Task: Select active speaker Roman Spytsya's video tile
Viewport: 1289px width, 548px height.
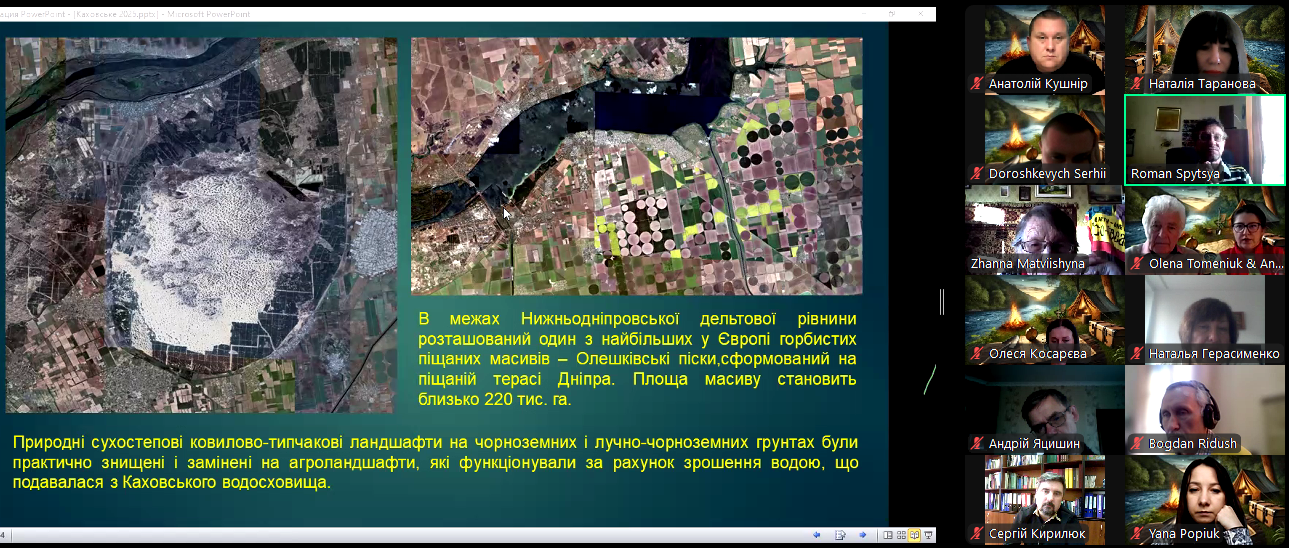Action: pos(1204,139)
